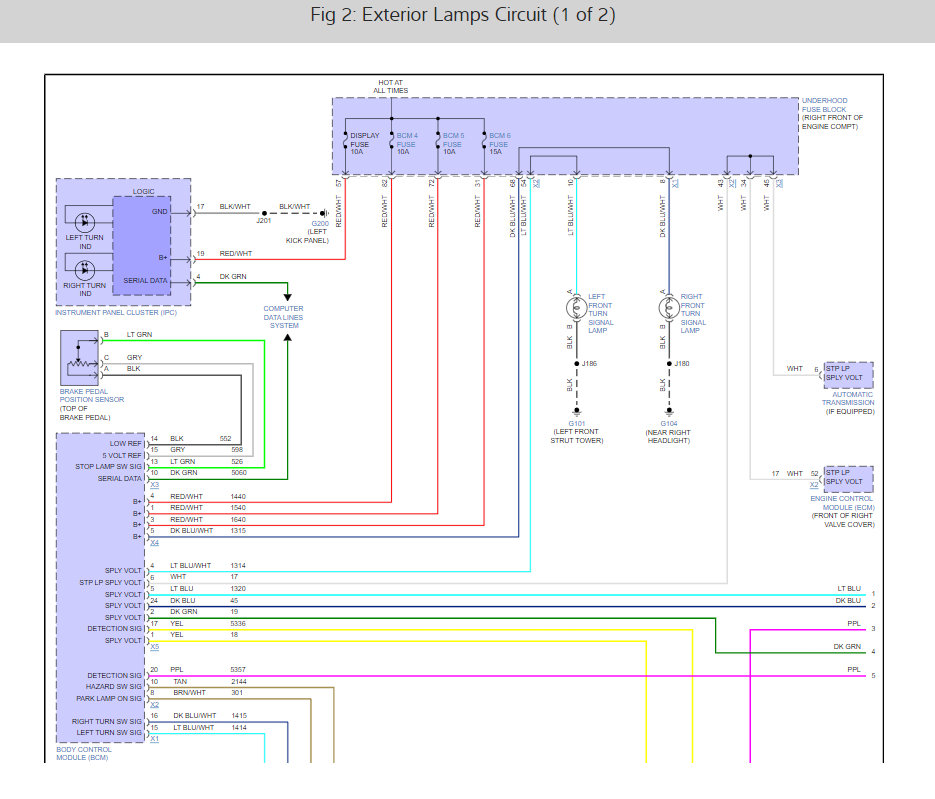Click the automatic transmission STP LP SPLY VOLT box

coord(849,375)
